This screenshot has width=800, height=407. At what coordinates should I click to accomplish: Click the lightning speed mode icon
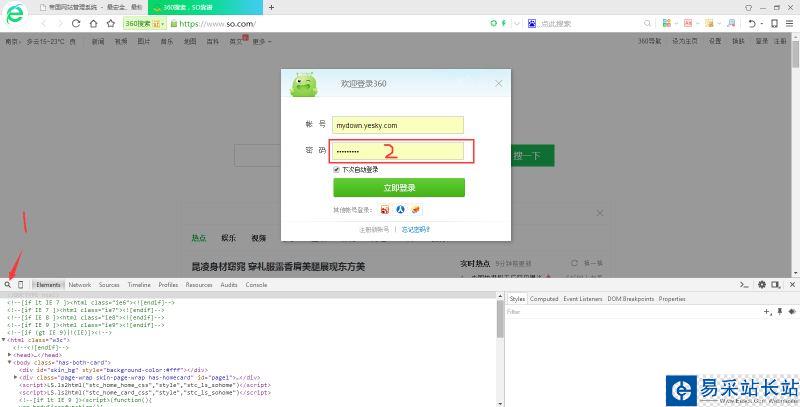[504, 23]
